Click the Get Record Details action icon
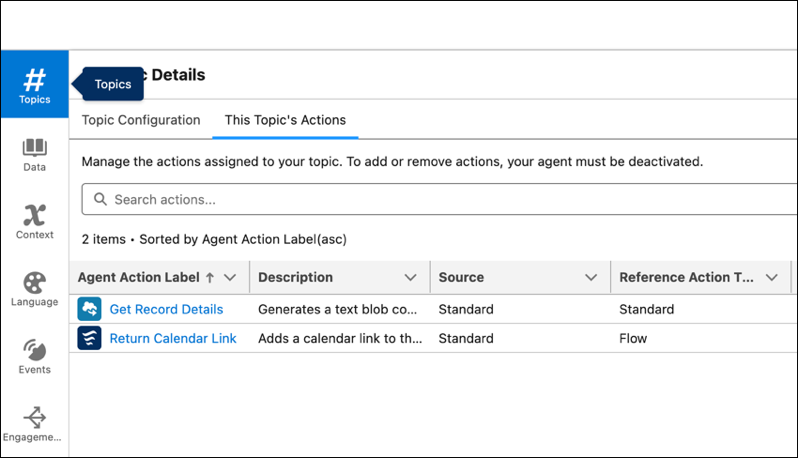798x458 pixels. [89, 309]
